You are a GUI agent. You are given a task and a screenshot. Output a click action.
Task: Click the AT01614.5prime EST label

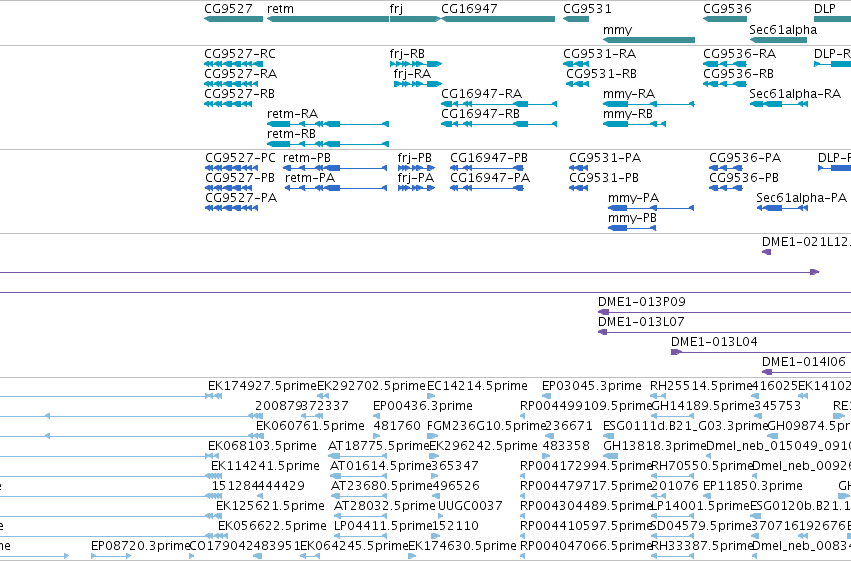tap(380, 466)
